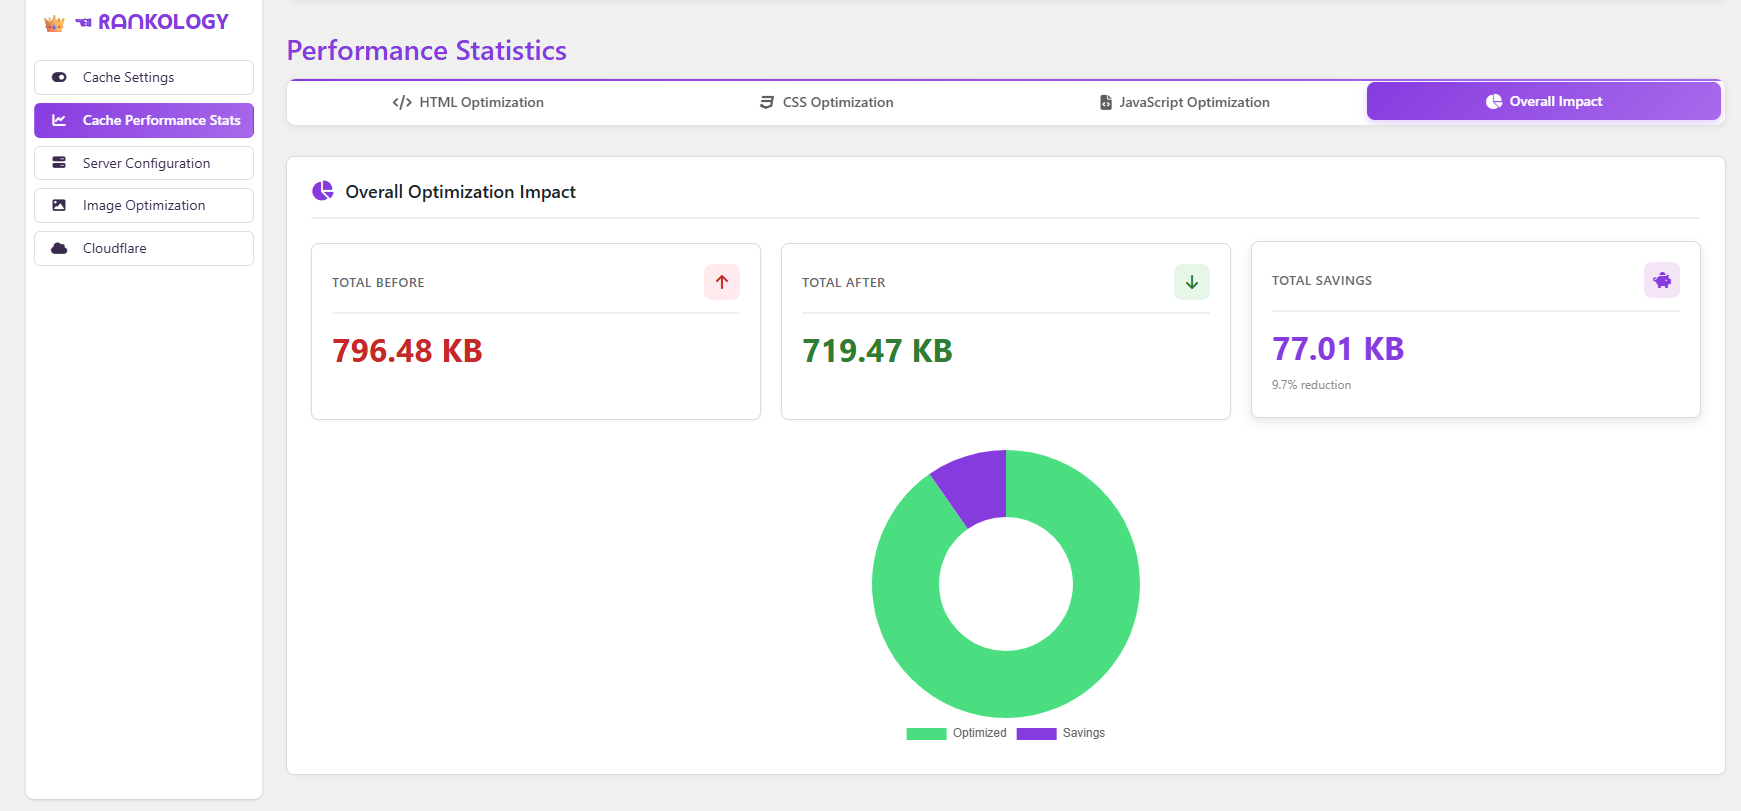Click the red up-arrow Total Before icon
1741x811 pixels.
point(721,282)
